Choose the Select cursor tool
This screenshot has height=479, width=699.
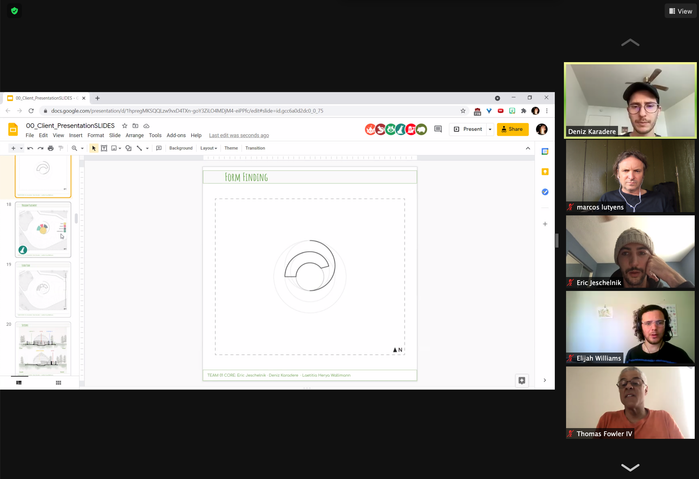click(94, 148)
